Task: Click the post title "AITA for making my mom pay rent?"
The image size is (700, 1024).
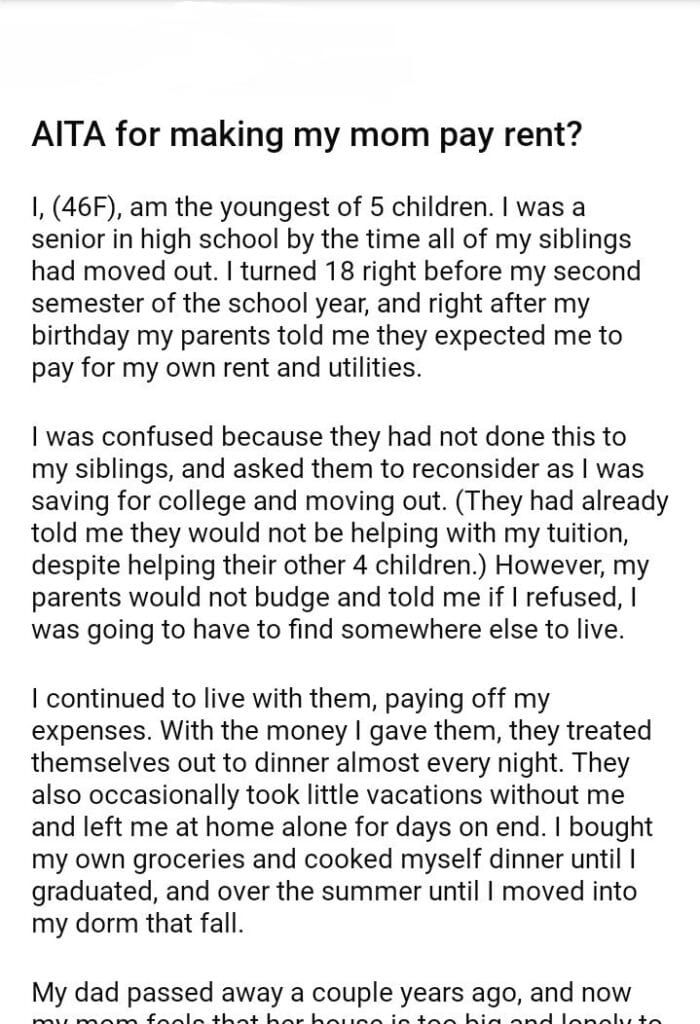Action: [306, 137]
